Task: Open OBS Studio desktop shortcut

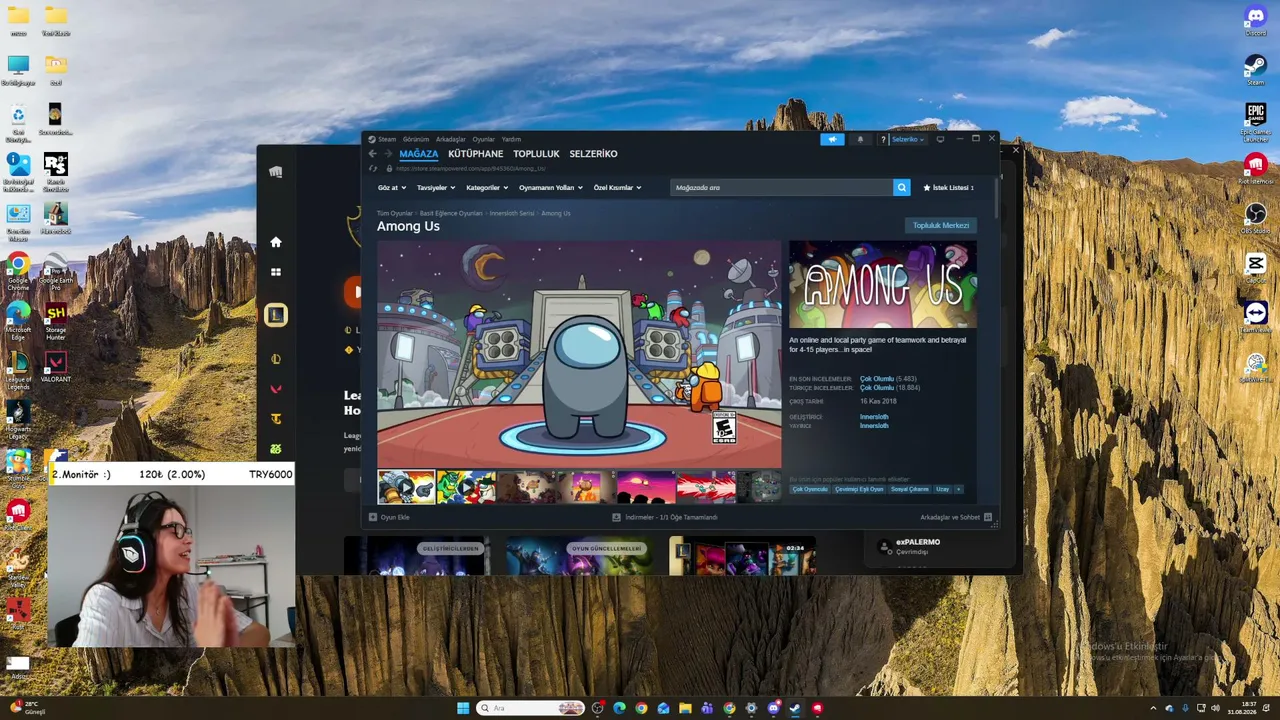Action: 1255,218
